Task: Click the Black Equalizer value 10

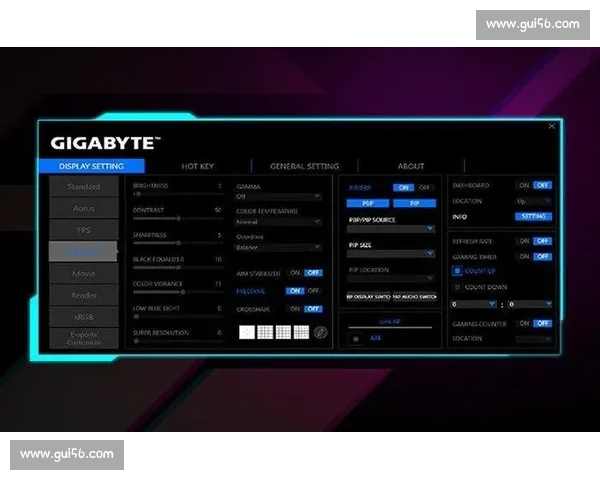Action: 218,259
